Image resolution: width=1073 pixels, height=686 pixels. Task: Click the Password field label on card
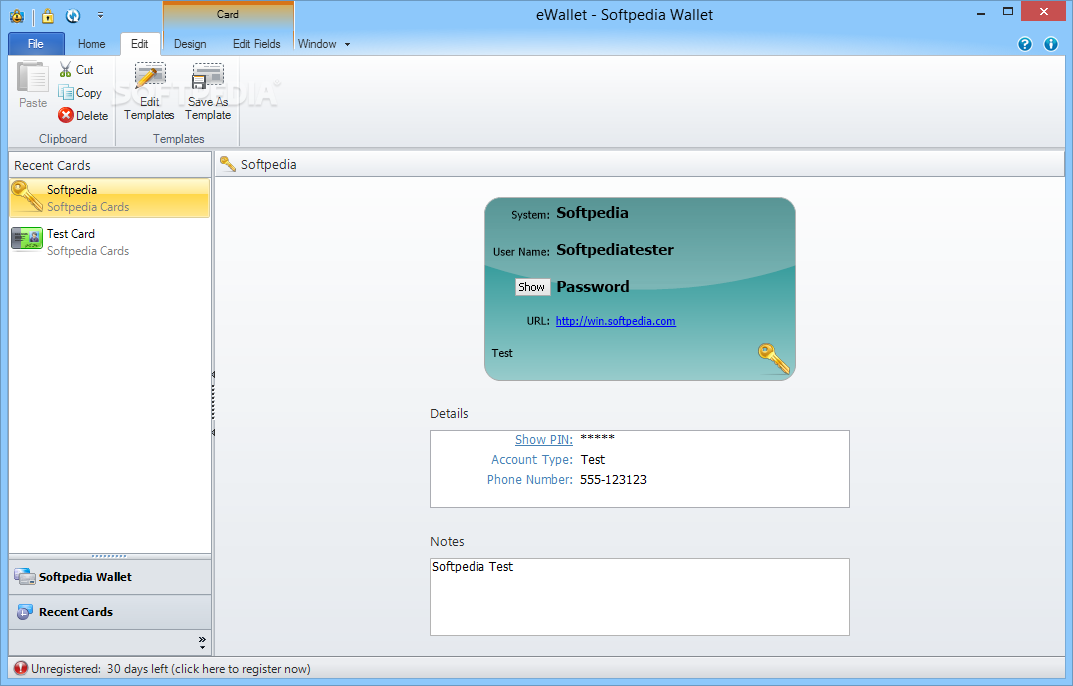pyautogui.click(x=593, y=287)
